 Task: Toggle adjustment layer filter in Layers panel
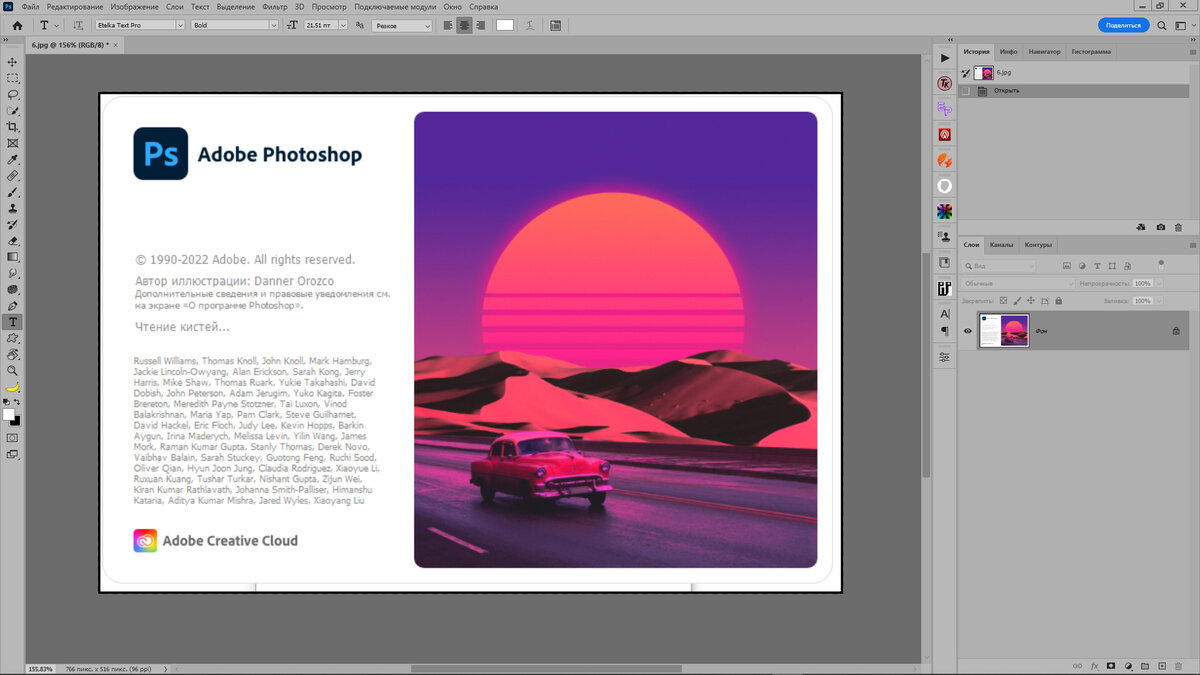point(1082,266)
